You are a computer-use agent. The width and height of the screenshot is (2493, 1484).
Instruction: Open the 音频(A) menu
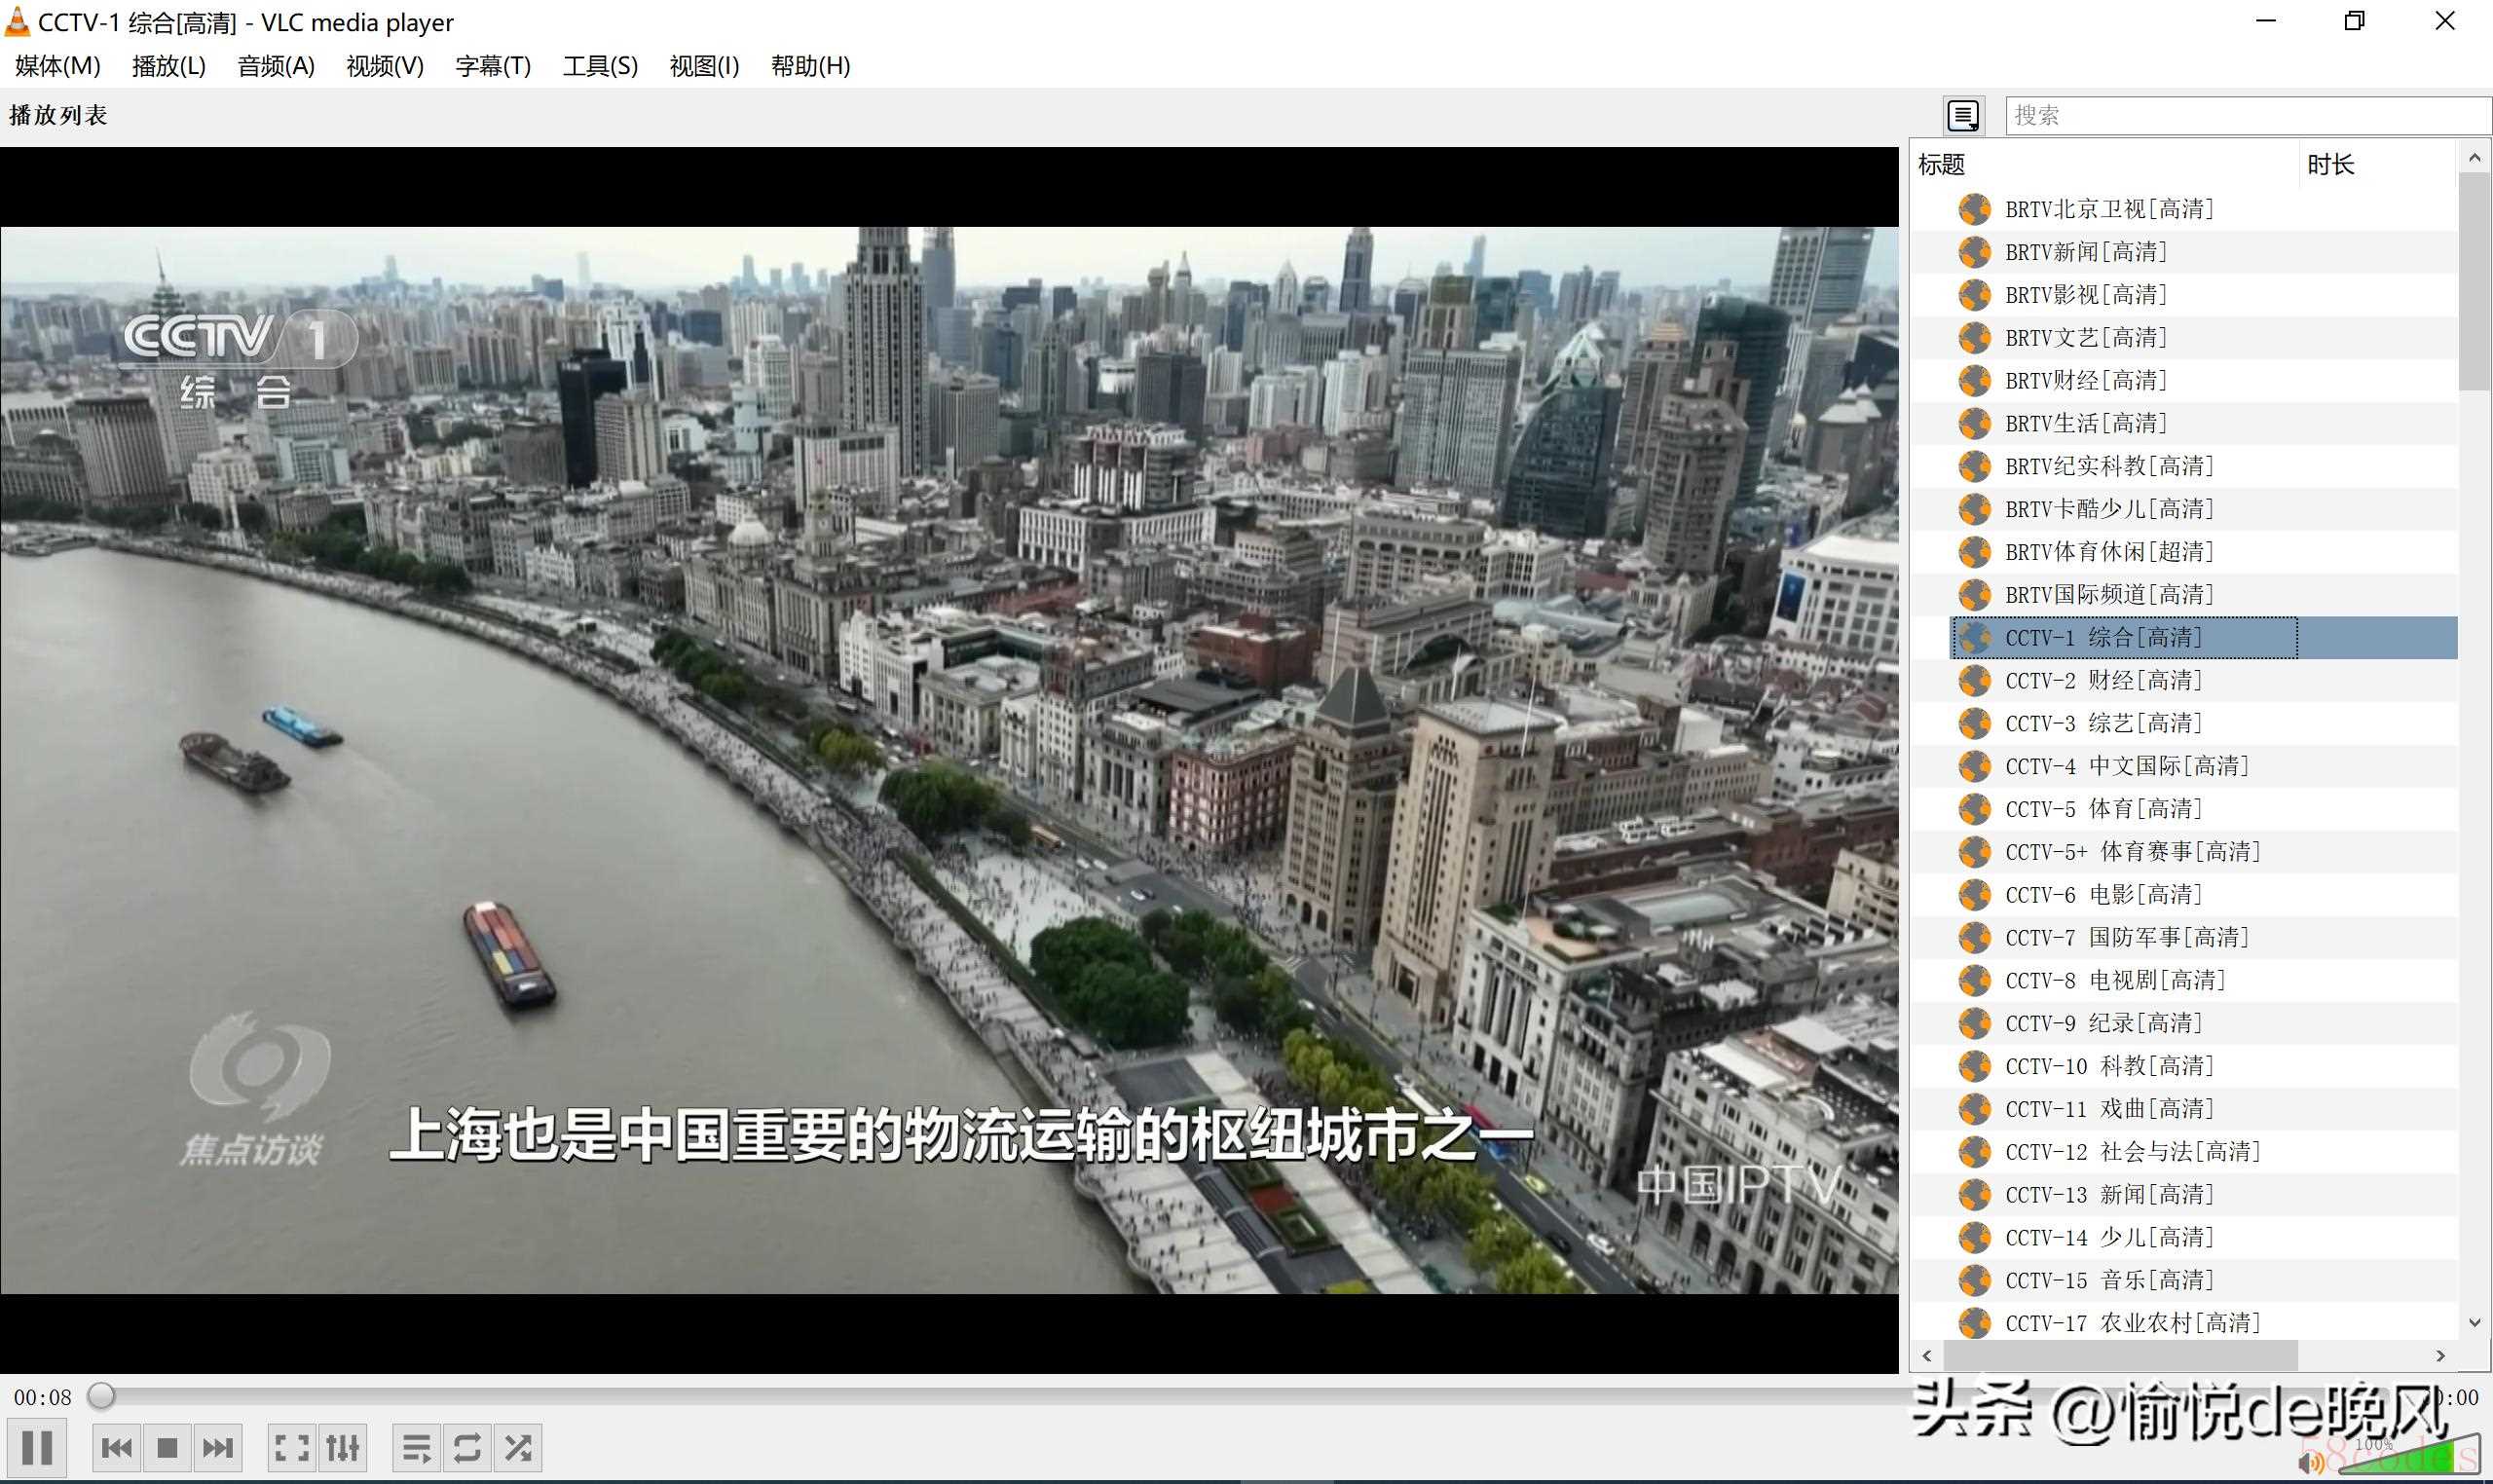tap(276, 66)
